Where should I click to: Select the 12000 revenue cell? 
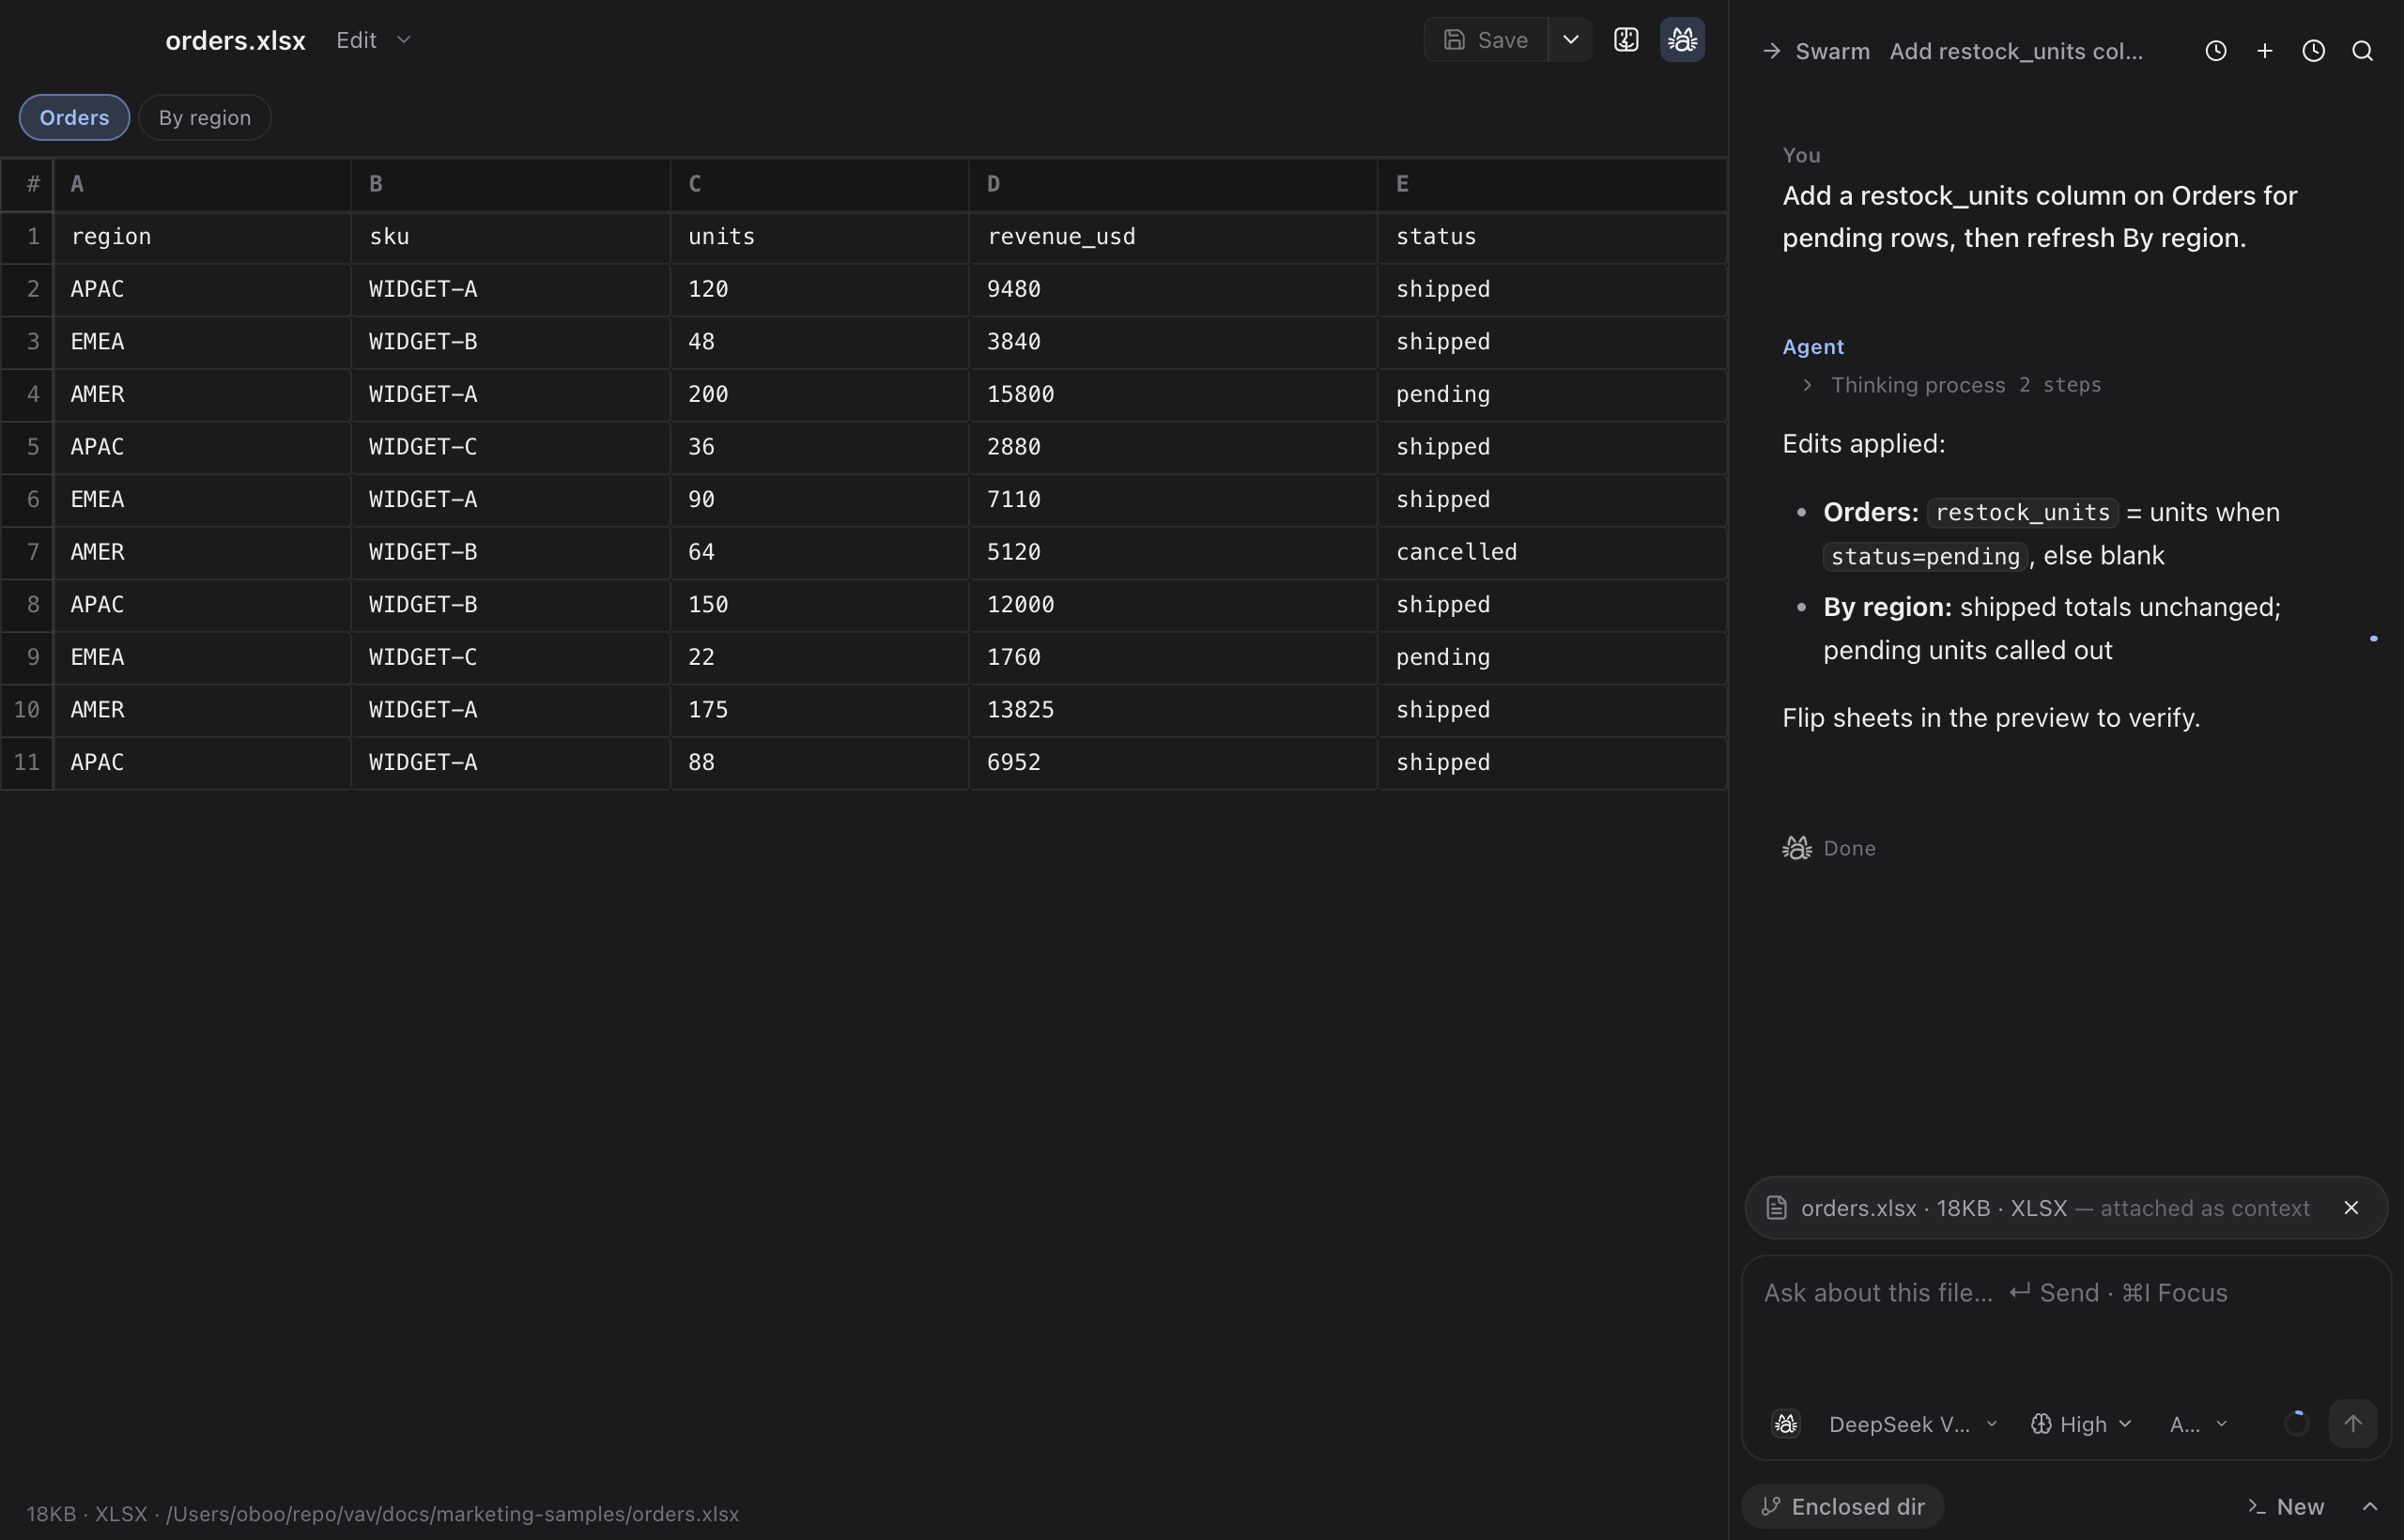1173,605
